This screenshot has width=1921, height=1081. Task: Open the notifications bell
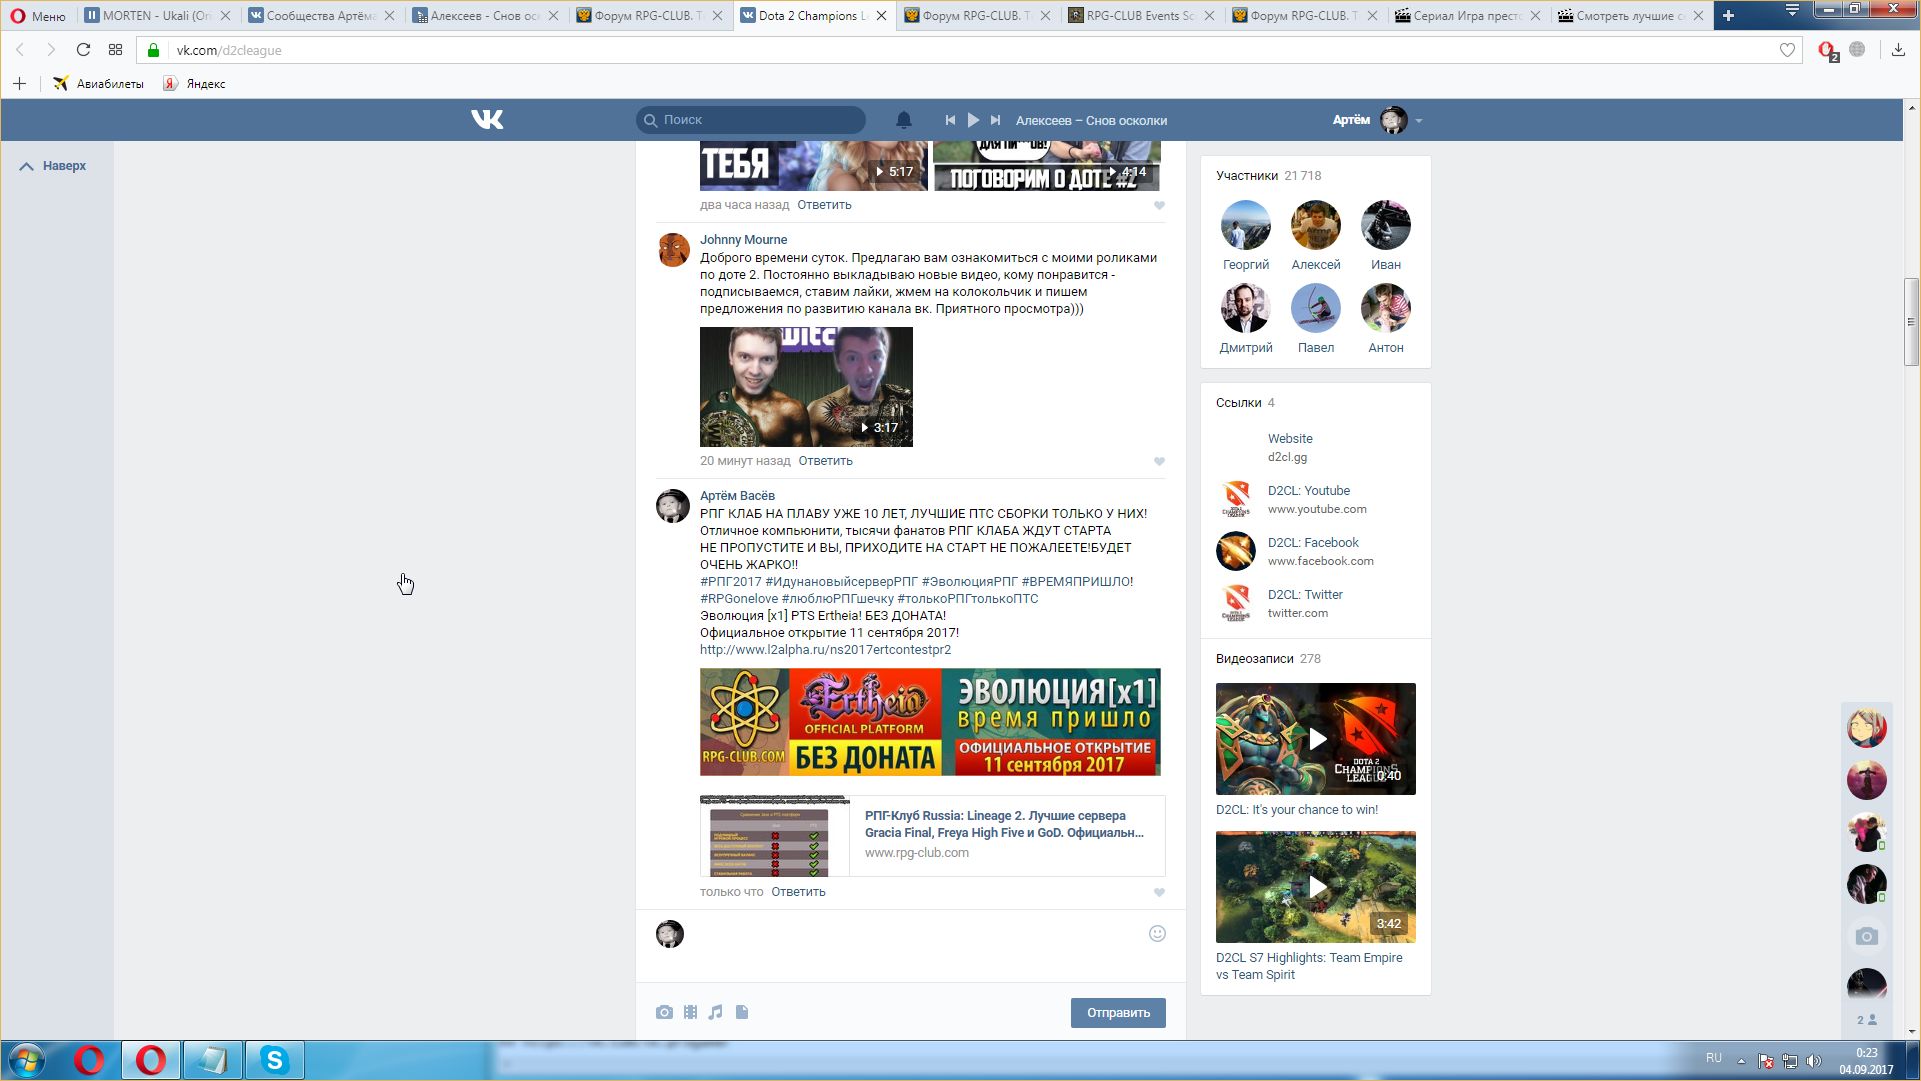click(x=903, y=120)
